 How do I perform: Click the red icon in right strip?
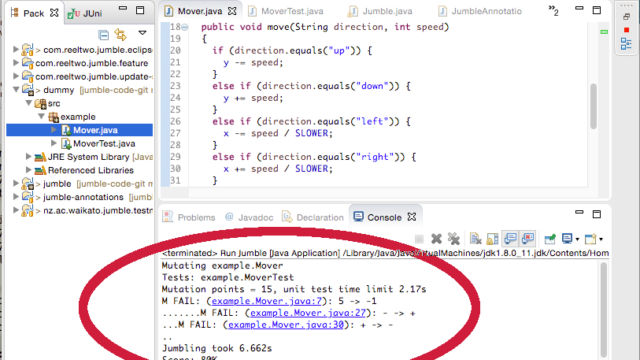(x=626, y=30)
